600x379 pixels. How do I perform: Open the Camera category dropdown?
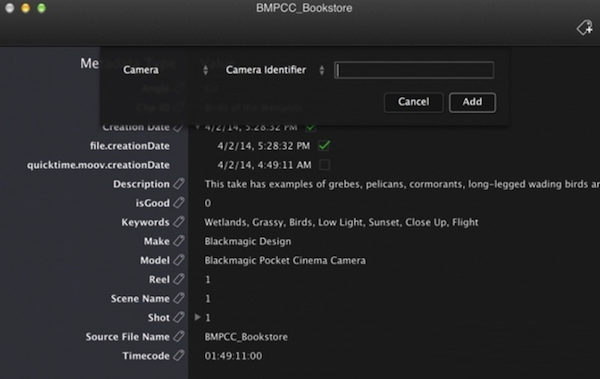pyautogui.click(x=165, y=70)
